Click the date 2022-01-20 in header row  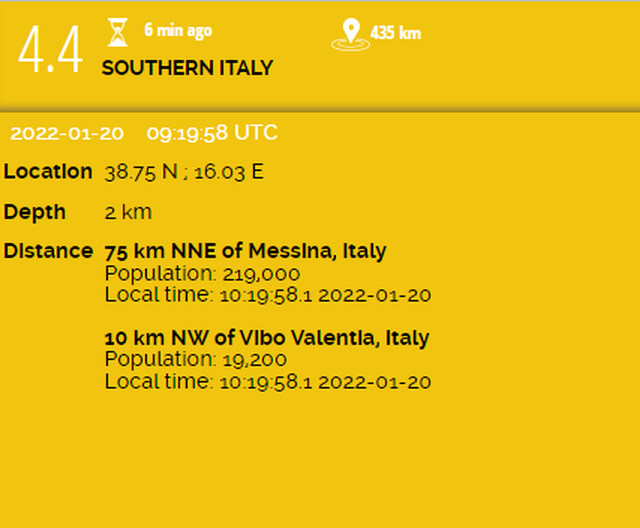[x=68, y=133]
